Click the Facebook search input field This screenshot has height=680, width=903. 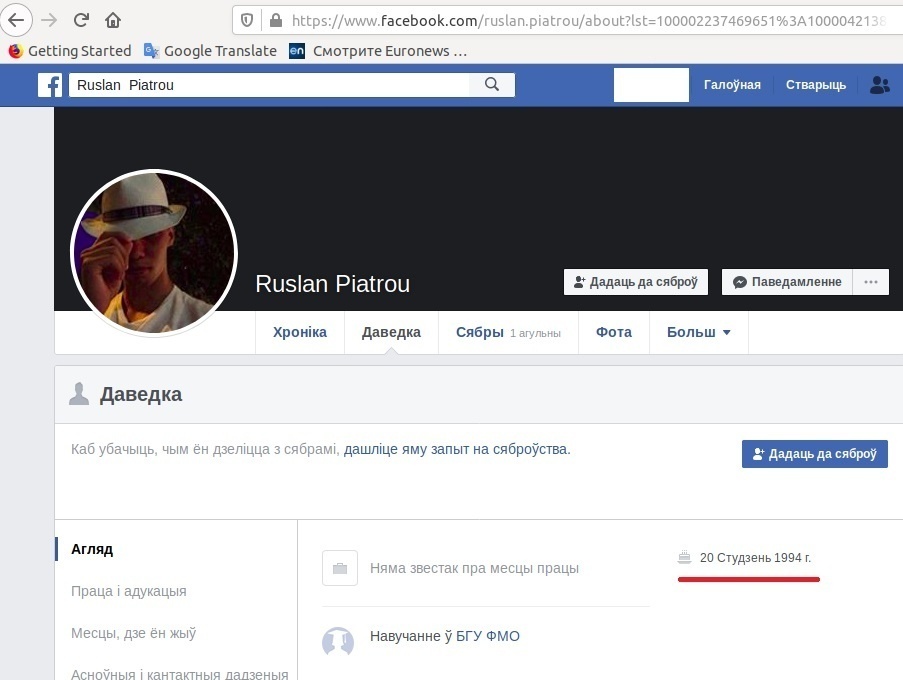[270, 85]
